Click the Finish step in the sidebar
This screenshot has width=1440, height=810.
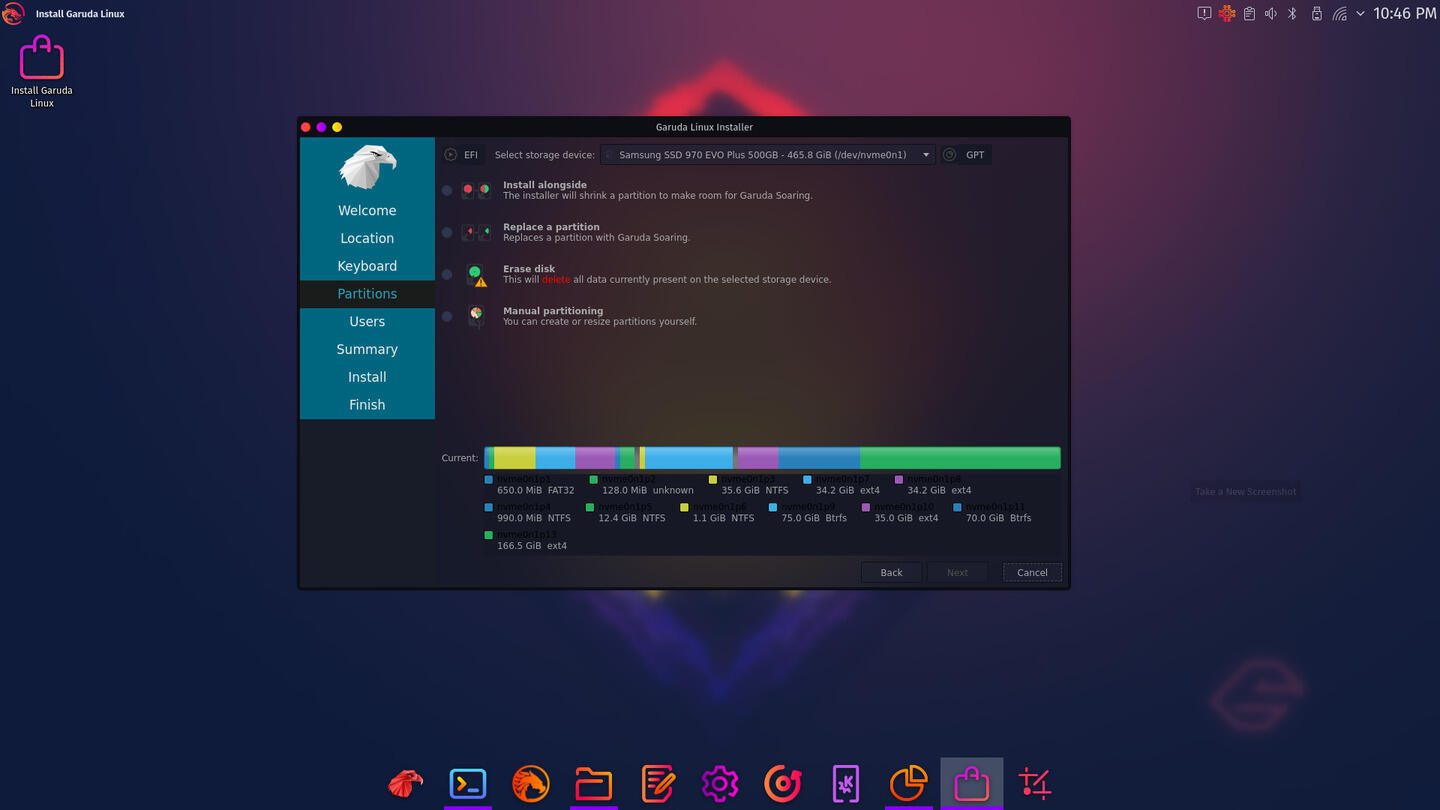tap(367, 405)
